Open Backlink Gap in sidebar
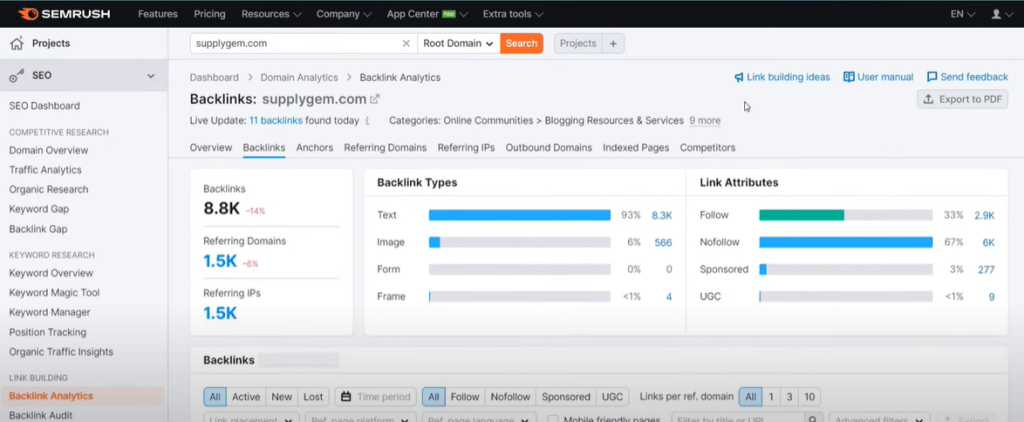1024x422 pixels. [x=38, y=229]
